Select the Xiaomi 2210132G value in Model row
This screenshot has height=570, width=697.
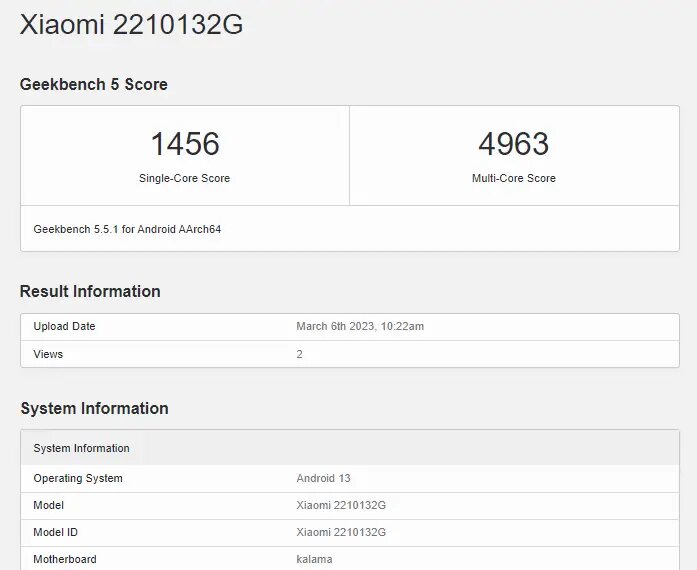pyautogui.click(x=341, y=506)
